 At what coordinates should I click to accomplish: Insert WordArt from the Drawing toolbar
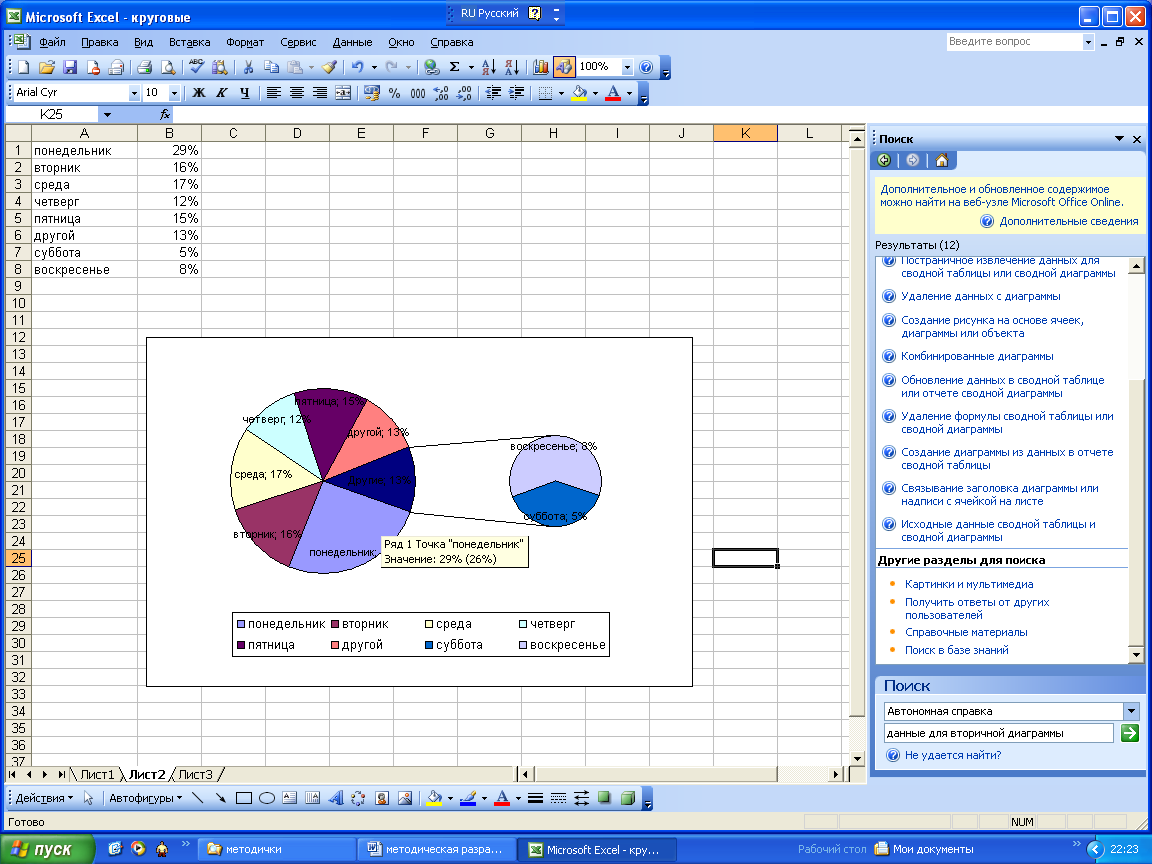336,798
